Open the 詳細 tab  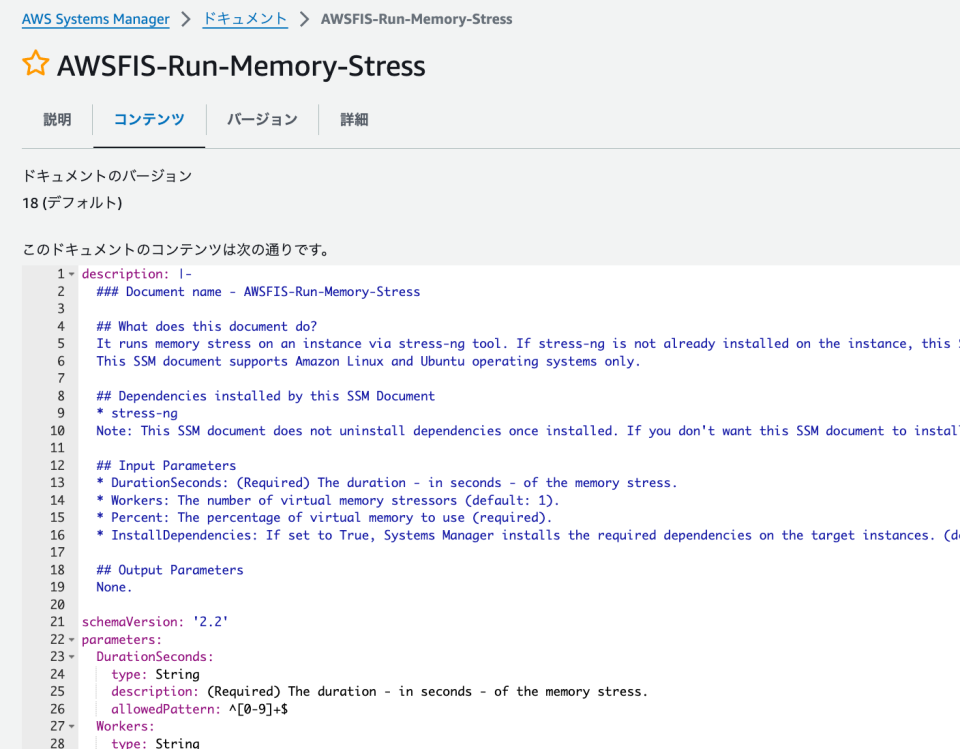(x=354, y=119)
